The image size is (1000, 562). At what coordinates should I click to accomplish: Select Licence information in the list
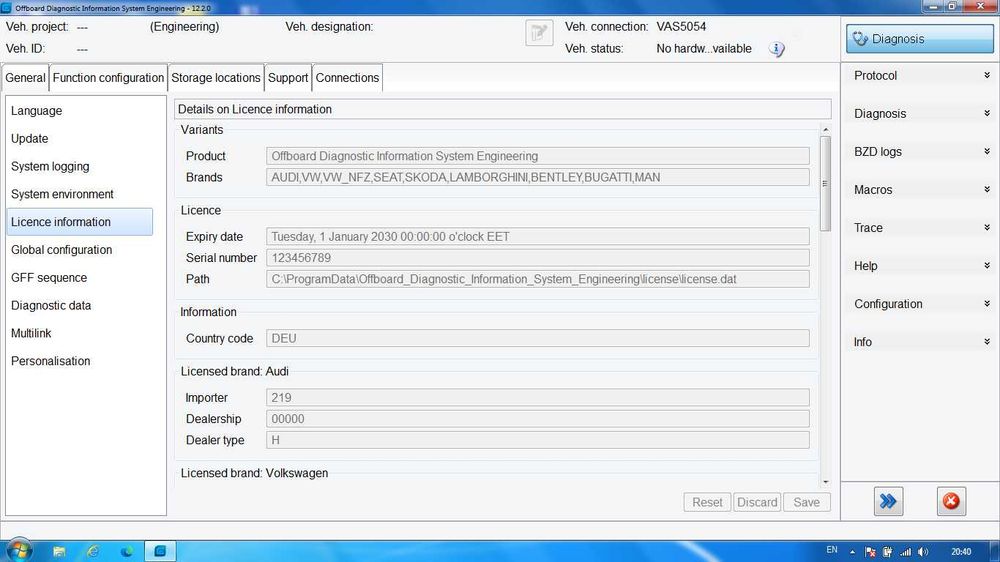(x=80, y=222)
